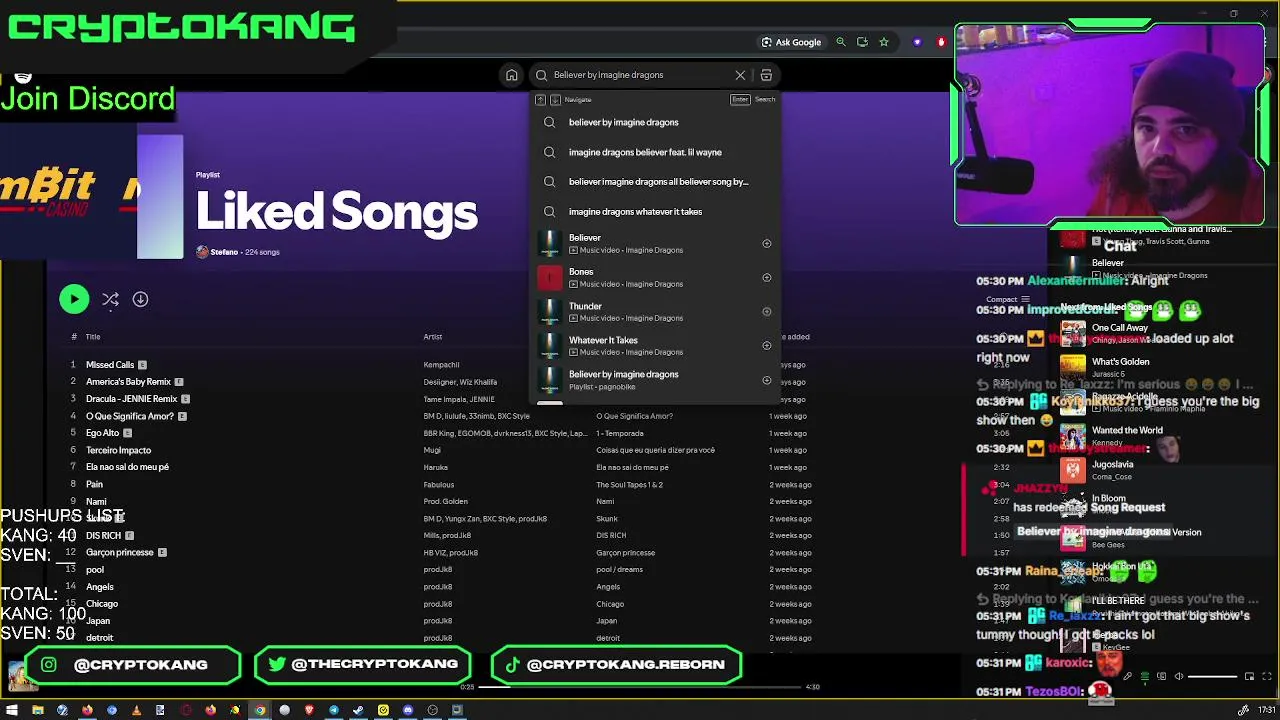1280x720 pixels.
Task: Select the track 'Garçon princesse'
Action: pyautogui.click(x=120, y=552)
